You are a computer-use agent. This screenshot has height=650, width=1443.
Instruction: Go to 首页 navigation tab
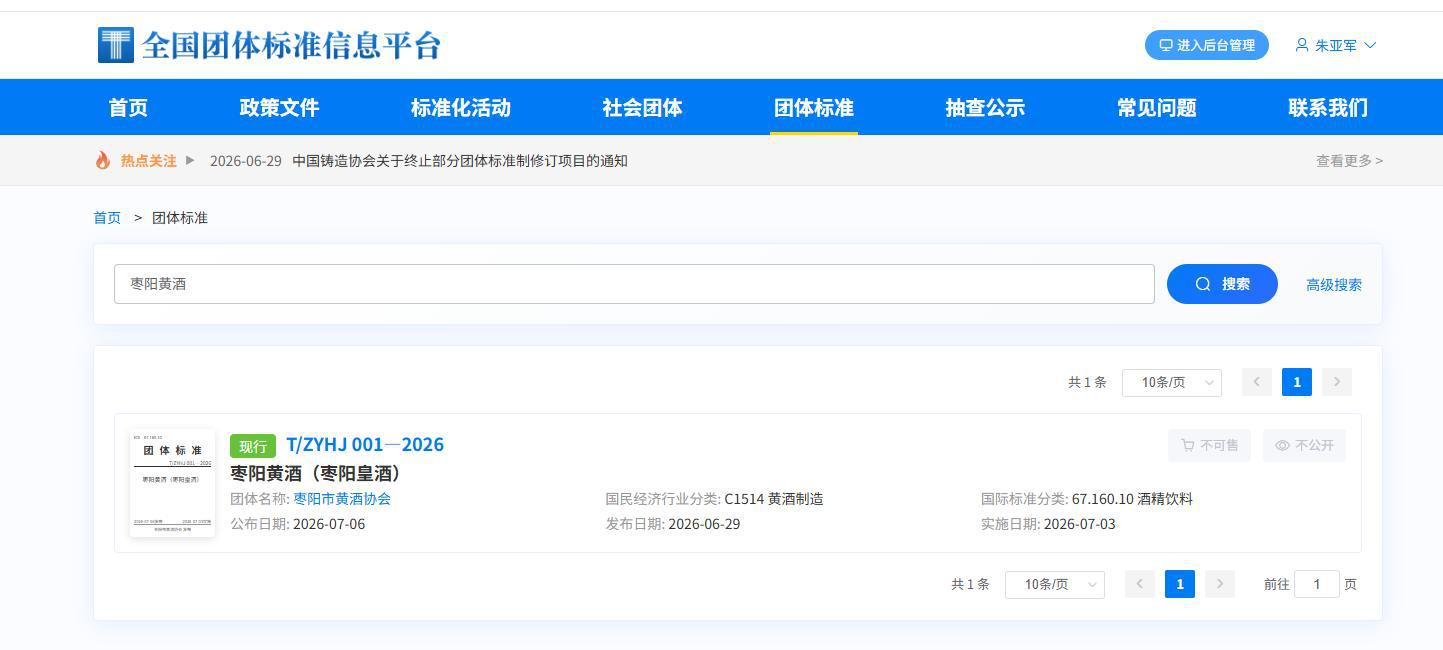click(x=128, y=108)
